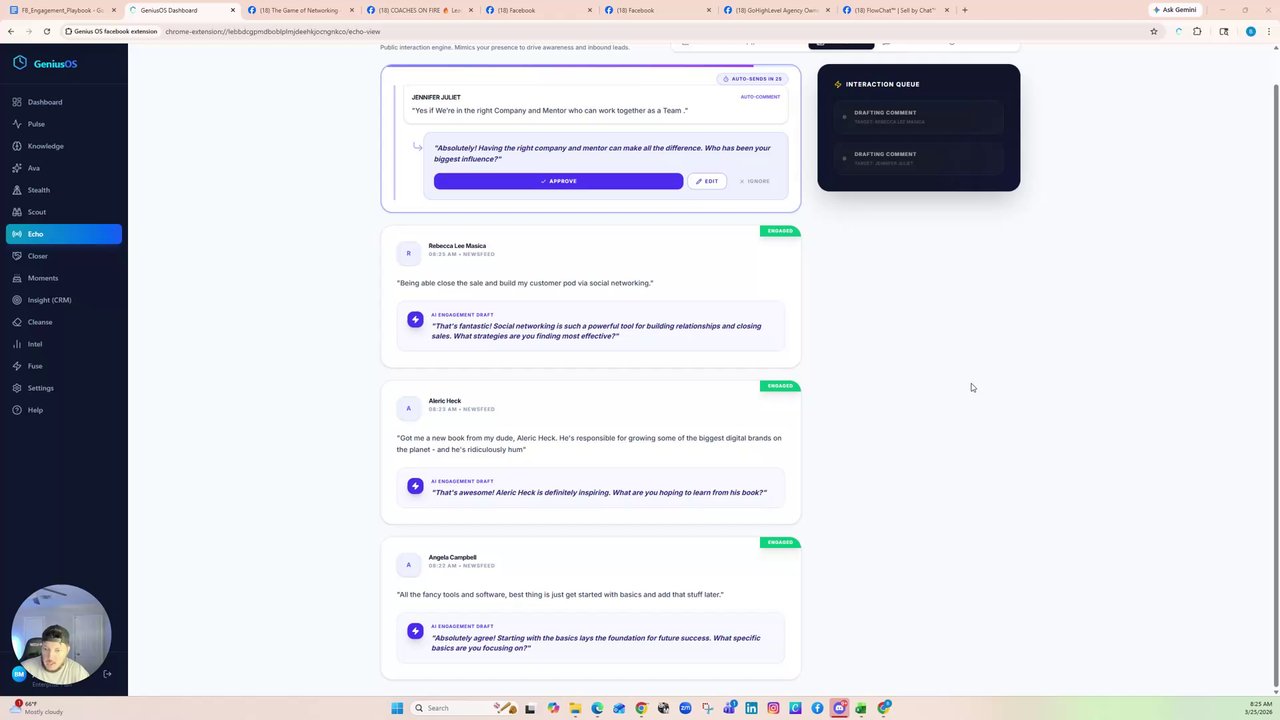
Task: Select the active Echo menu item
Action: [64, 234]
